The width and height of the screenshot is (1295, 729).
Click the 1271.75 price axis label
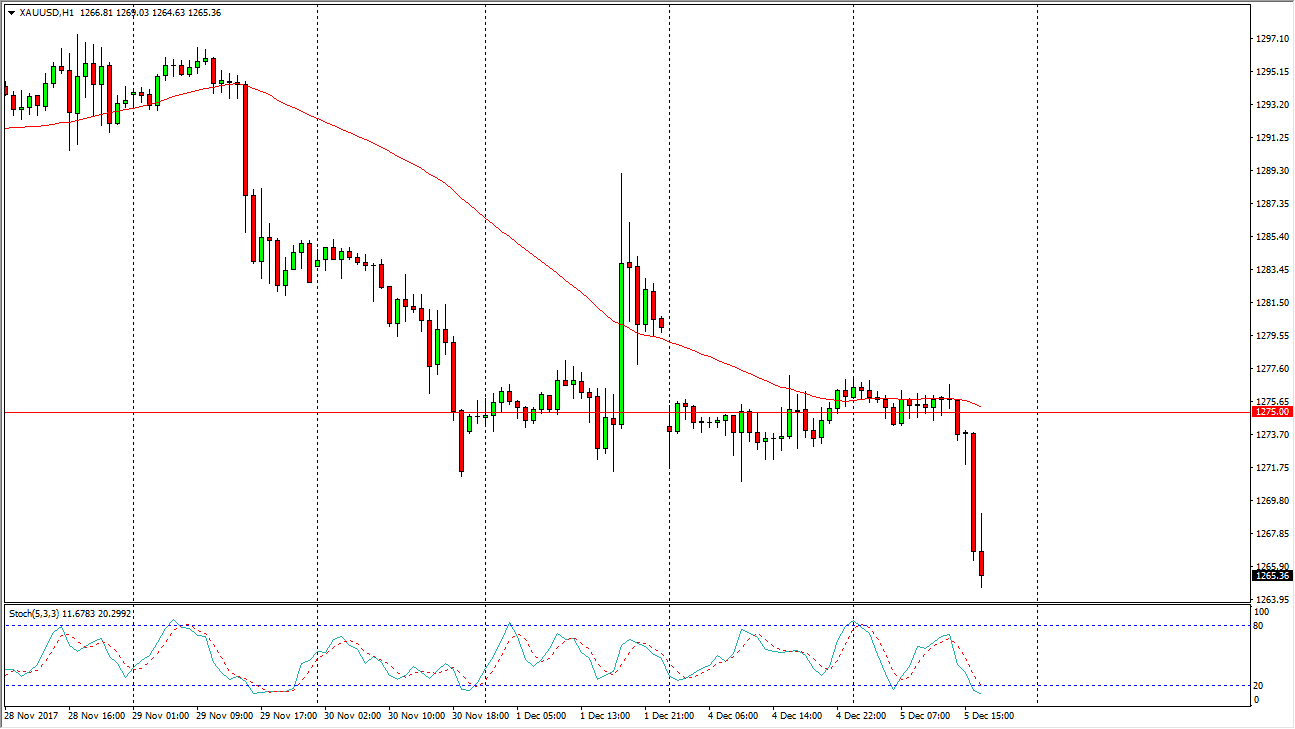click(x=1270, y=468)
